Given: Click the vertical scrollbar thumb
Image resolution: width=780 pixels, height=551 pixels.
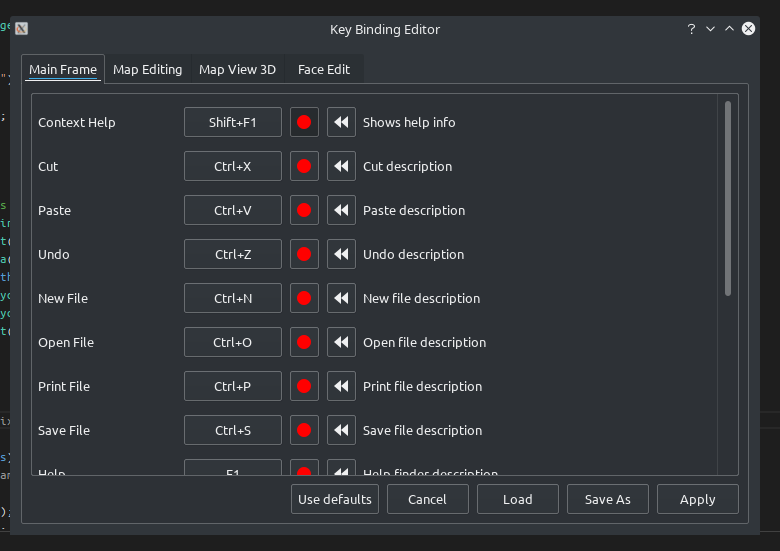Looking at the screenshot, I should 728,198.
